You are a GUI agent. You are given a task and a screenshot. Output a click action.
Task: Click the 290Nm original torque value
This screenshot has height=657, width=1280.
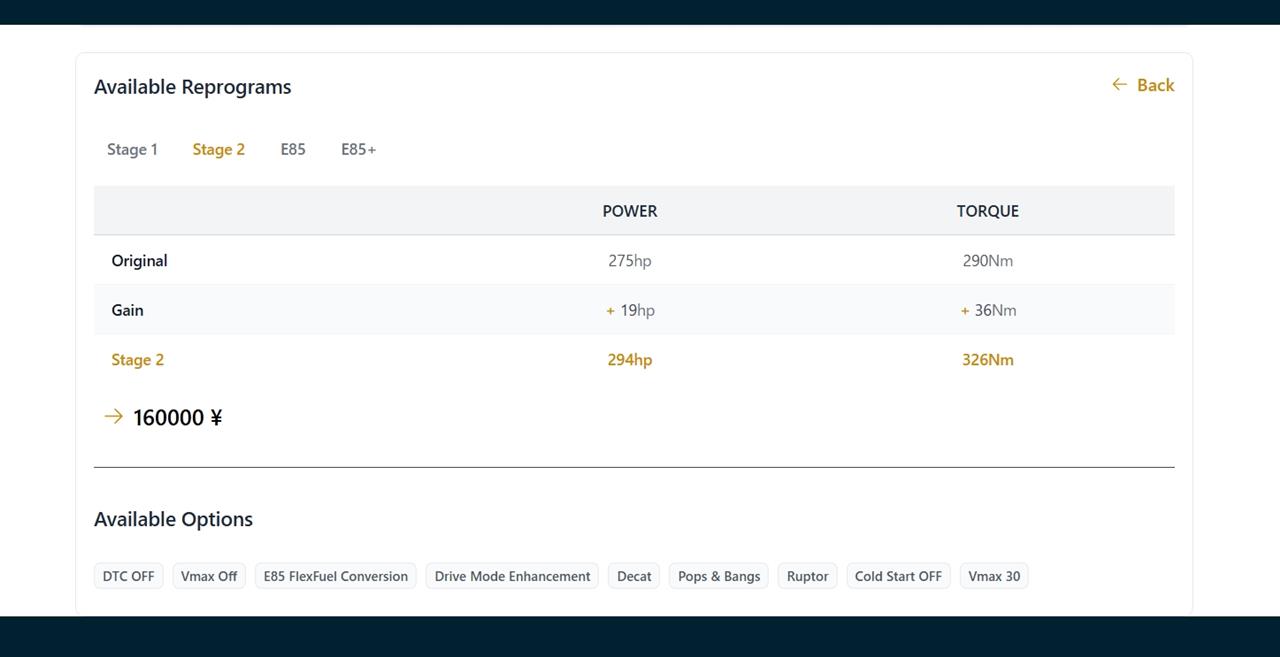(x=988, y=261)
